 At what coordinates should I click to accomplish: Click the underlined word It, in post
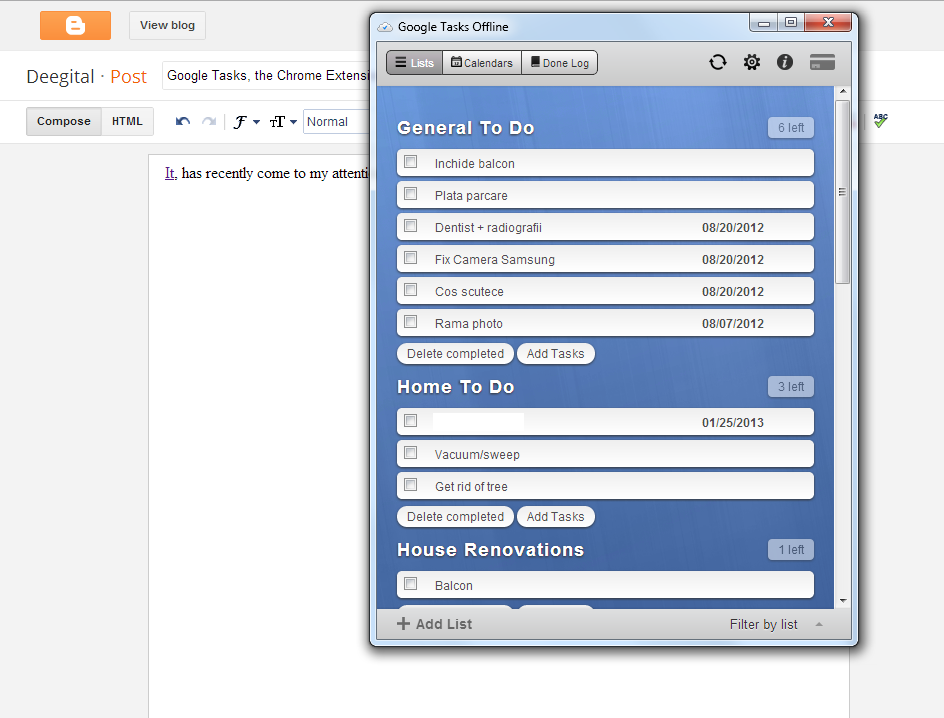coord(171,173)
